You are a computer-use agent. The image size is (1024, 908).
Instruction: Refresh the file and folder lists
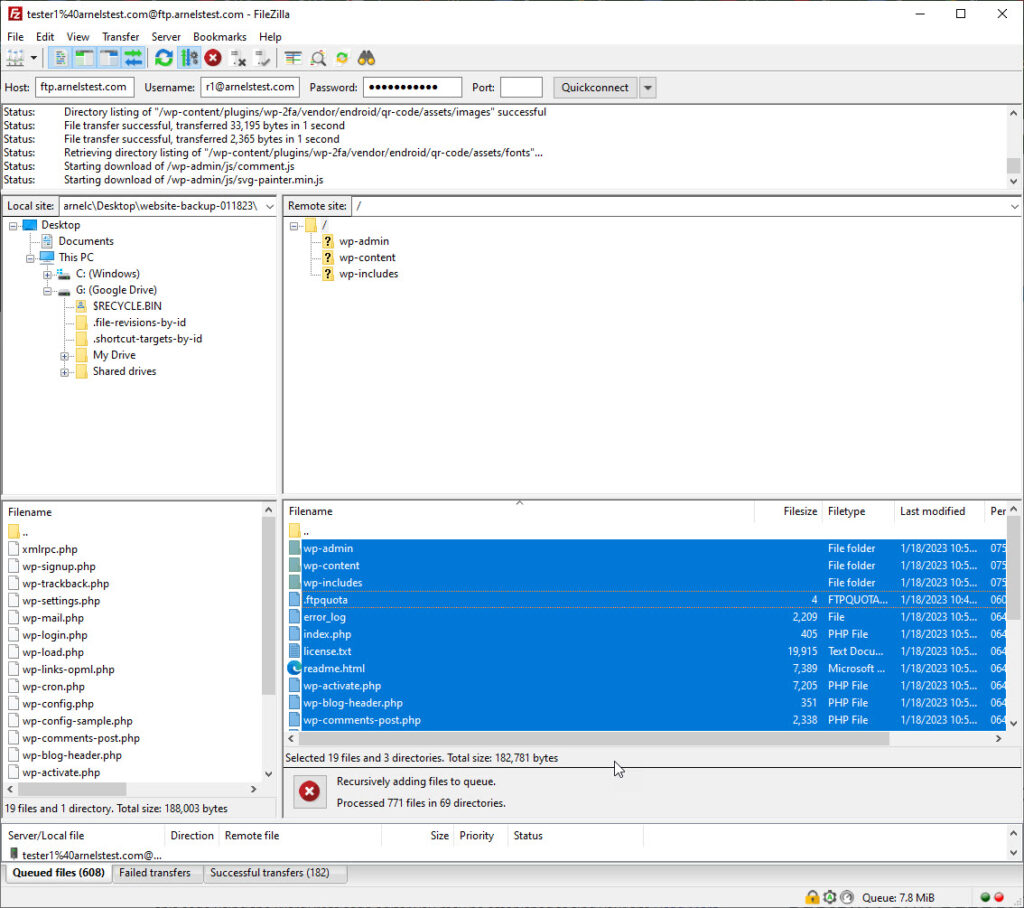[164, 58]
